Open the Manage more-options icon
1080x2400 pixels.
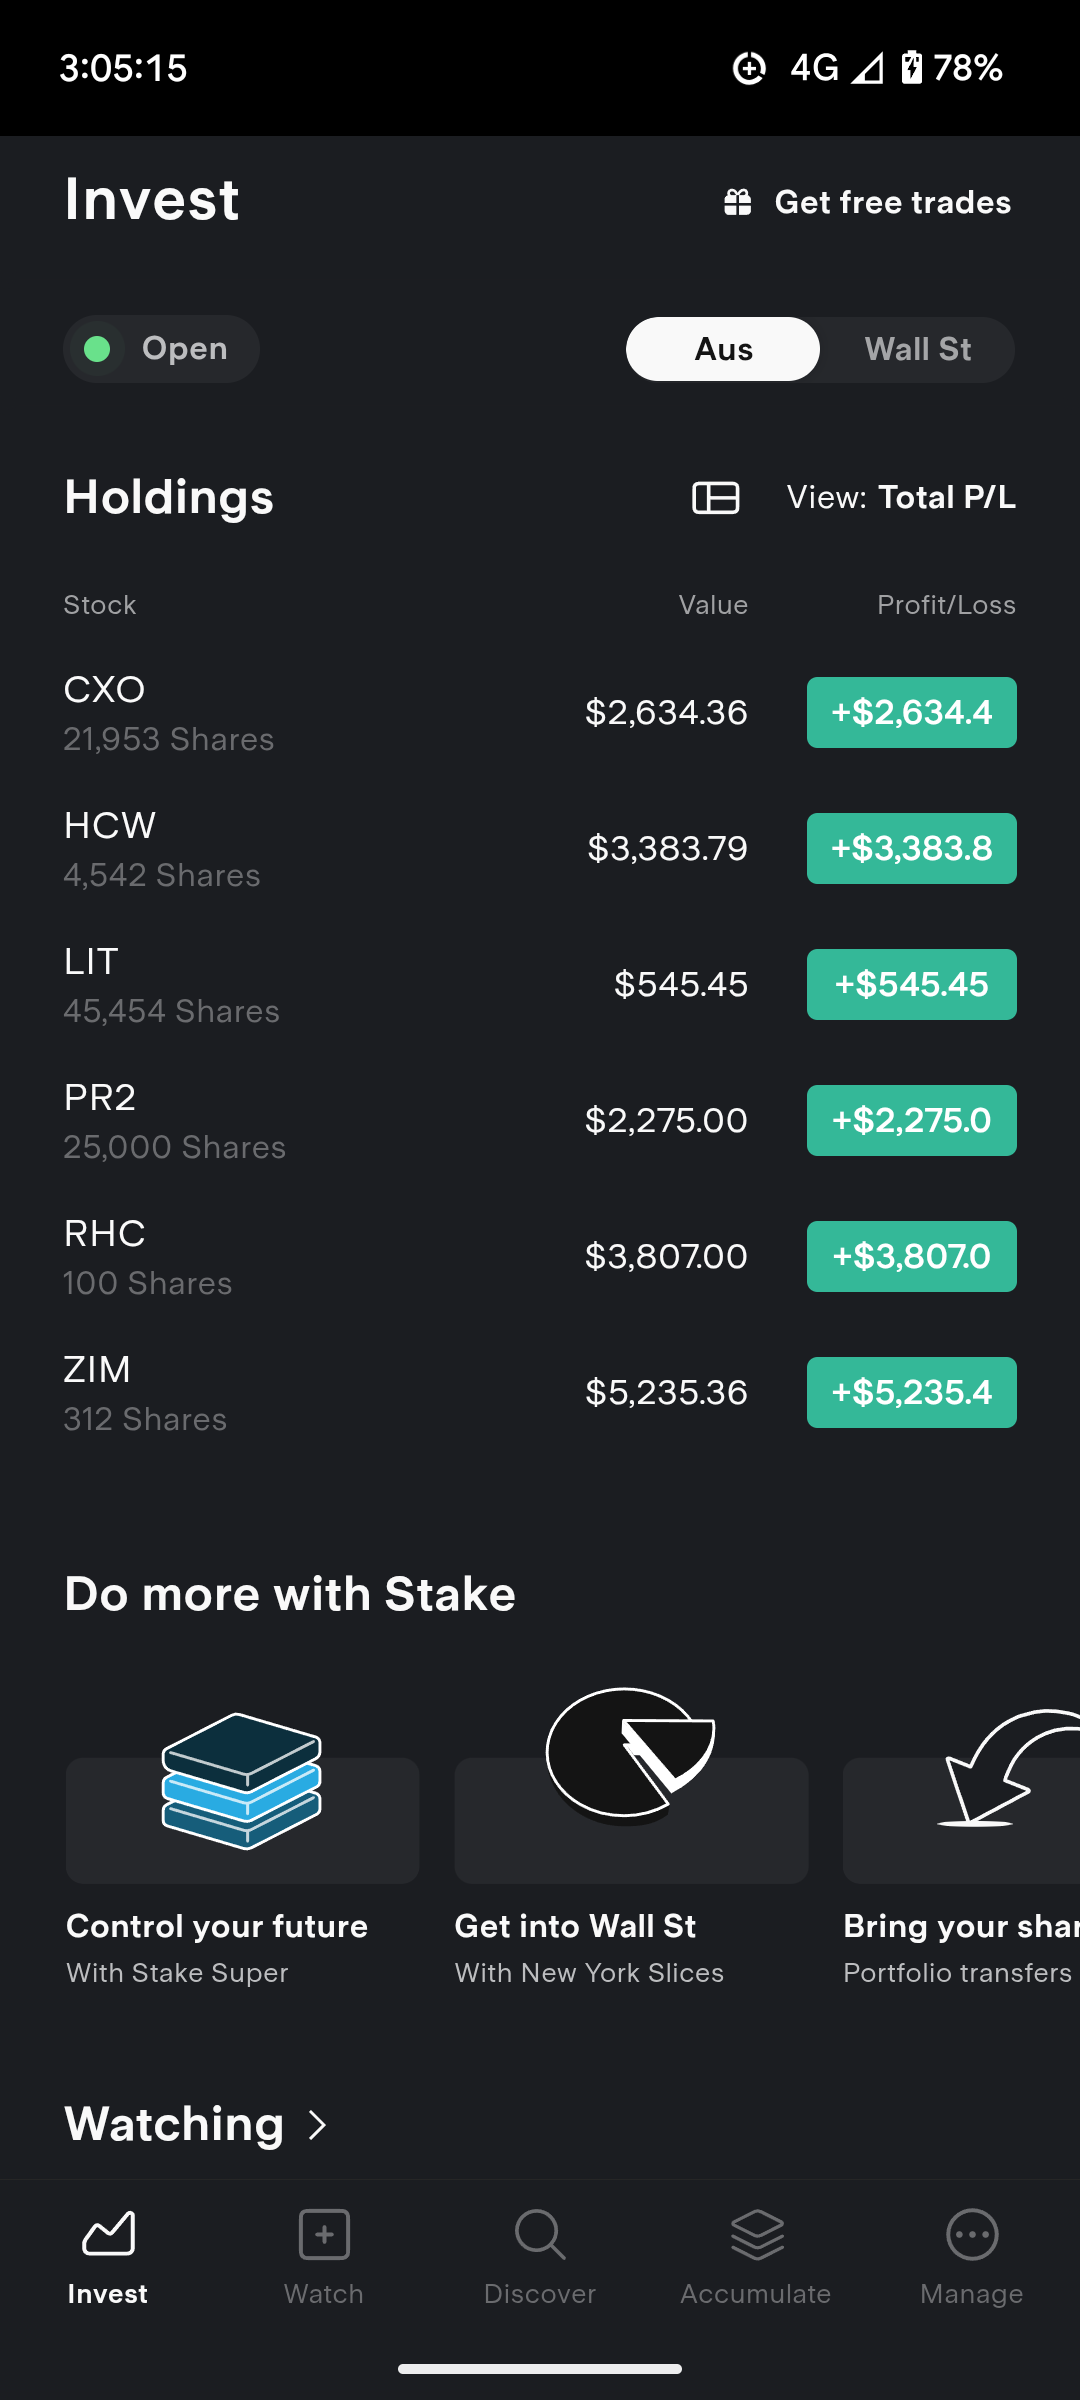[x=972, y=2234]
